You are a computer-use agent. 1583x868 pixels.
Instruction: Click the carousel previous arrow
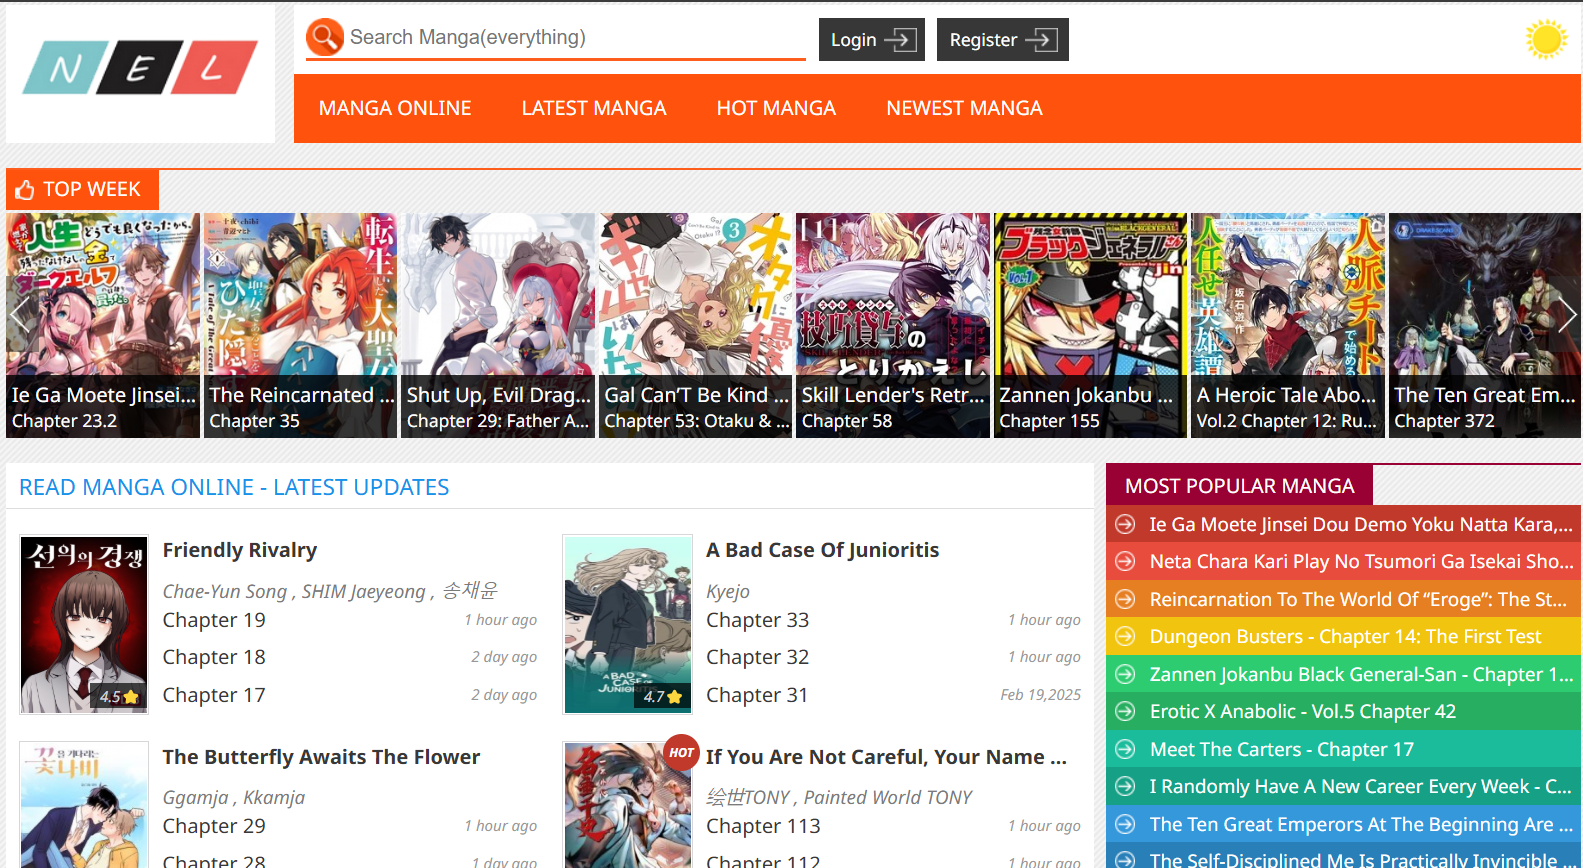coord(21,315)
